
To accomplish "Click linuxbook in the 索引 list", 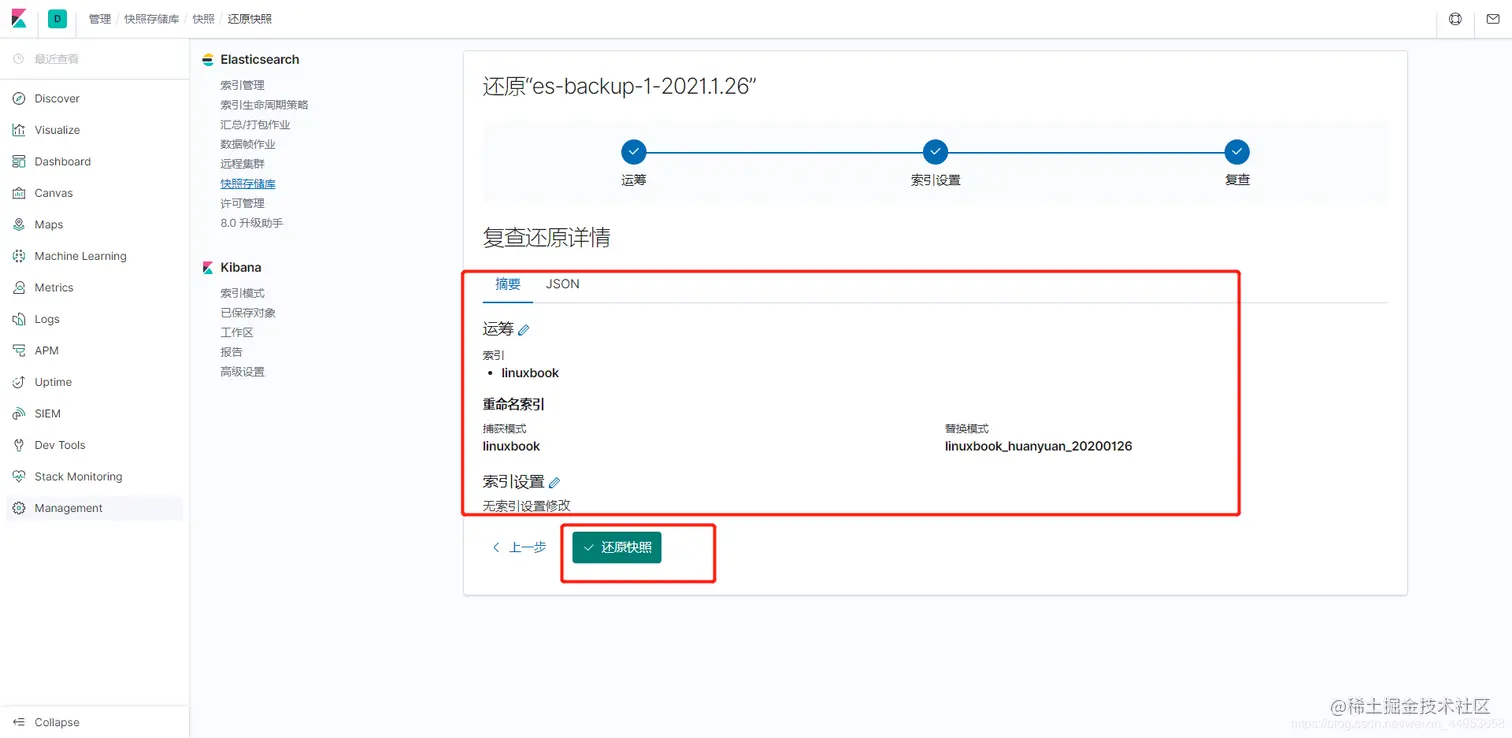I will pyautogui.click(x=530, y=373).
